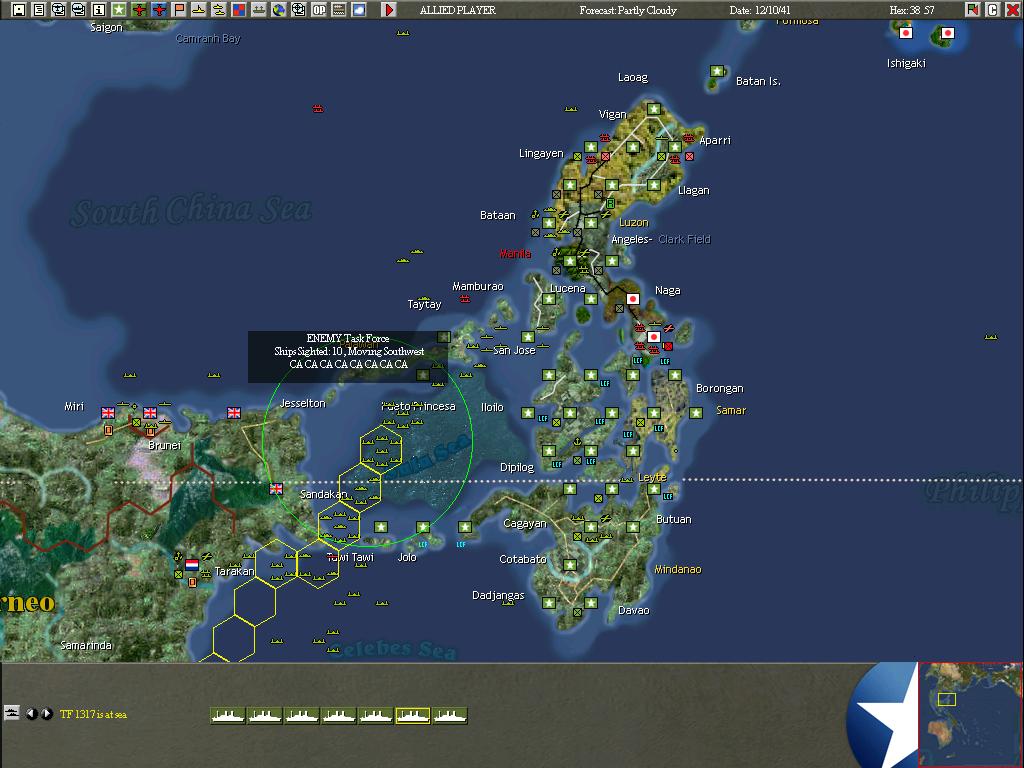
Task: Click the task force ship icon beside arrows
Action: tap(11, 712)
